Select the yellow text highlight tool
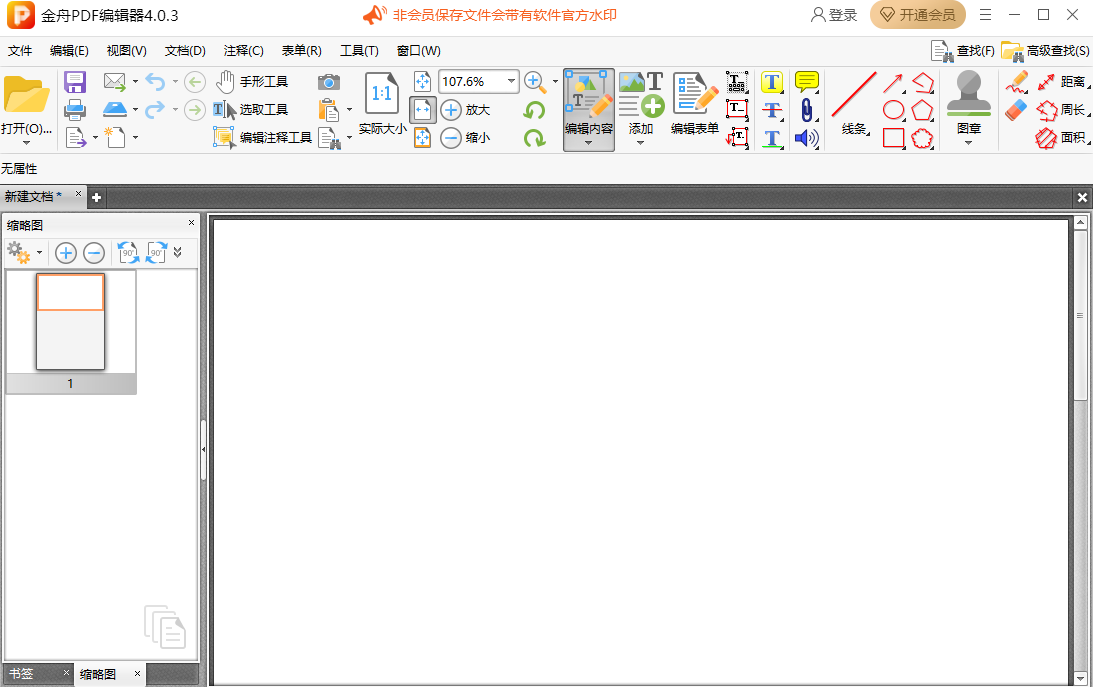This screenshot has height=687, width=1093. pyautogui.click(x=771, y=81)
